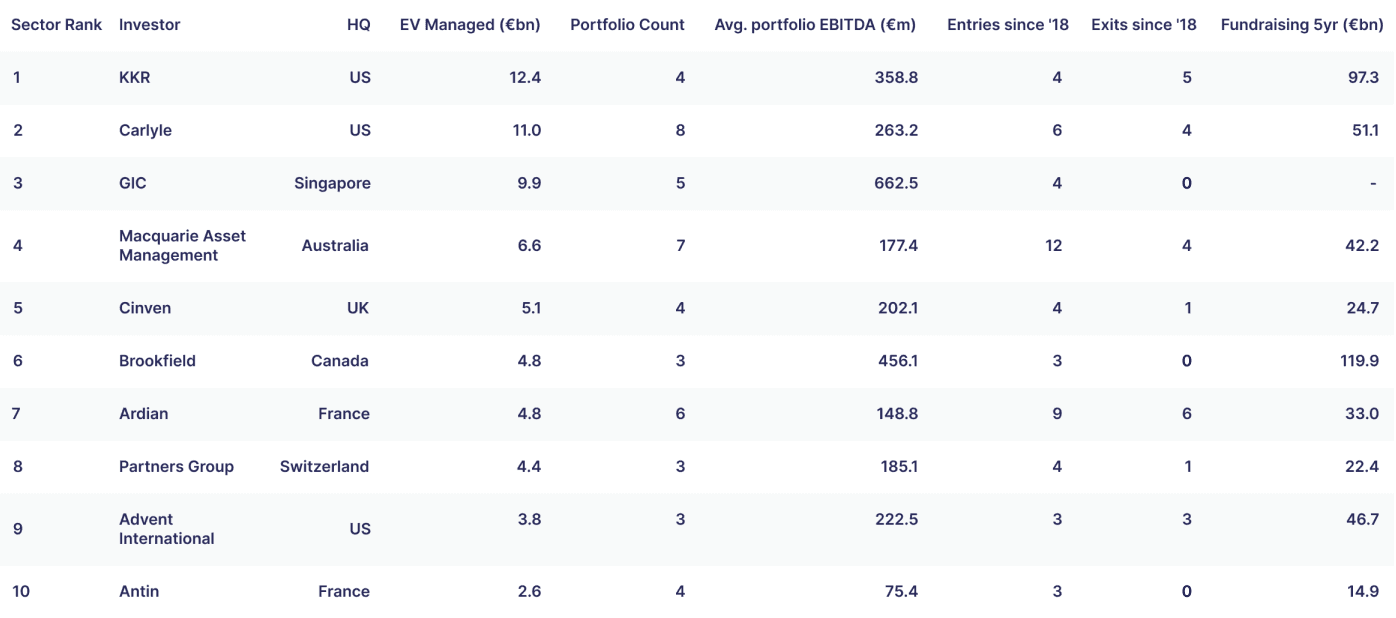Screen dimensions: 1396x618
Task: Click the Portfolio Count column header
Action: (x=627, y=25)
